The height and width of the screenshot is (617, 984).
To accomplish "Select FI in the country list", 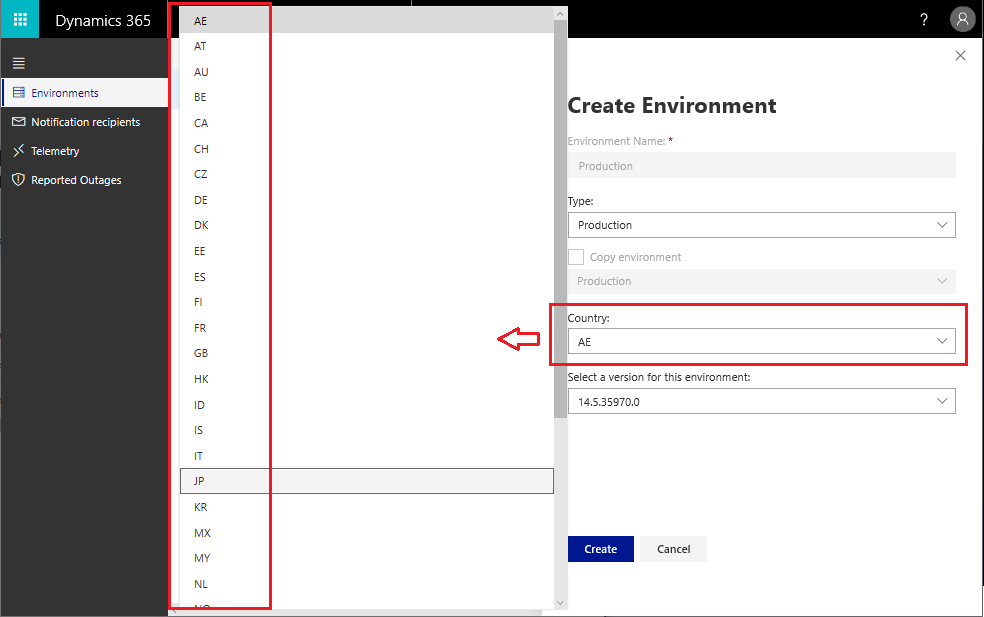I will tap(366, 302).
